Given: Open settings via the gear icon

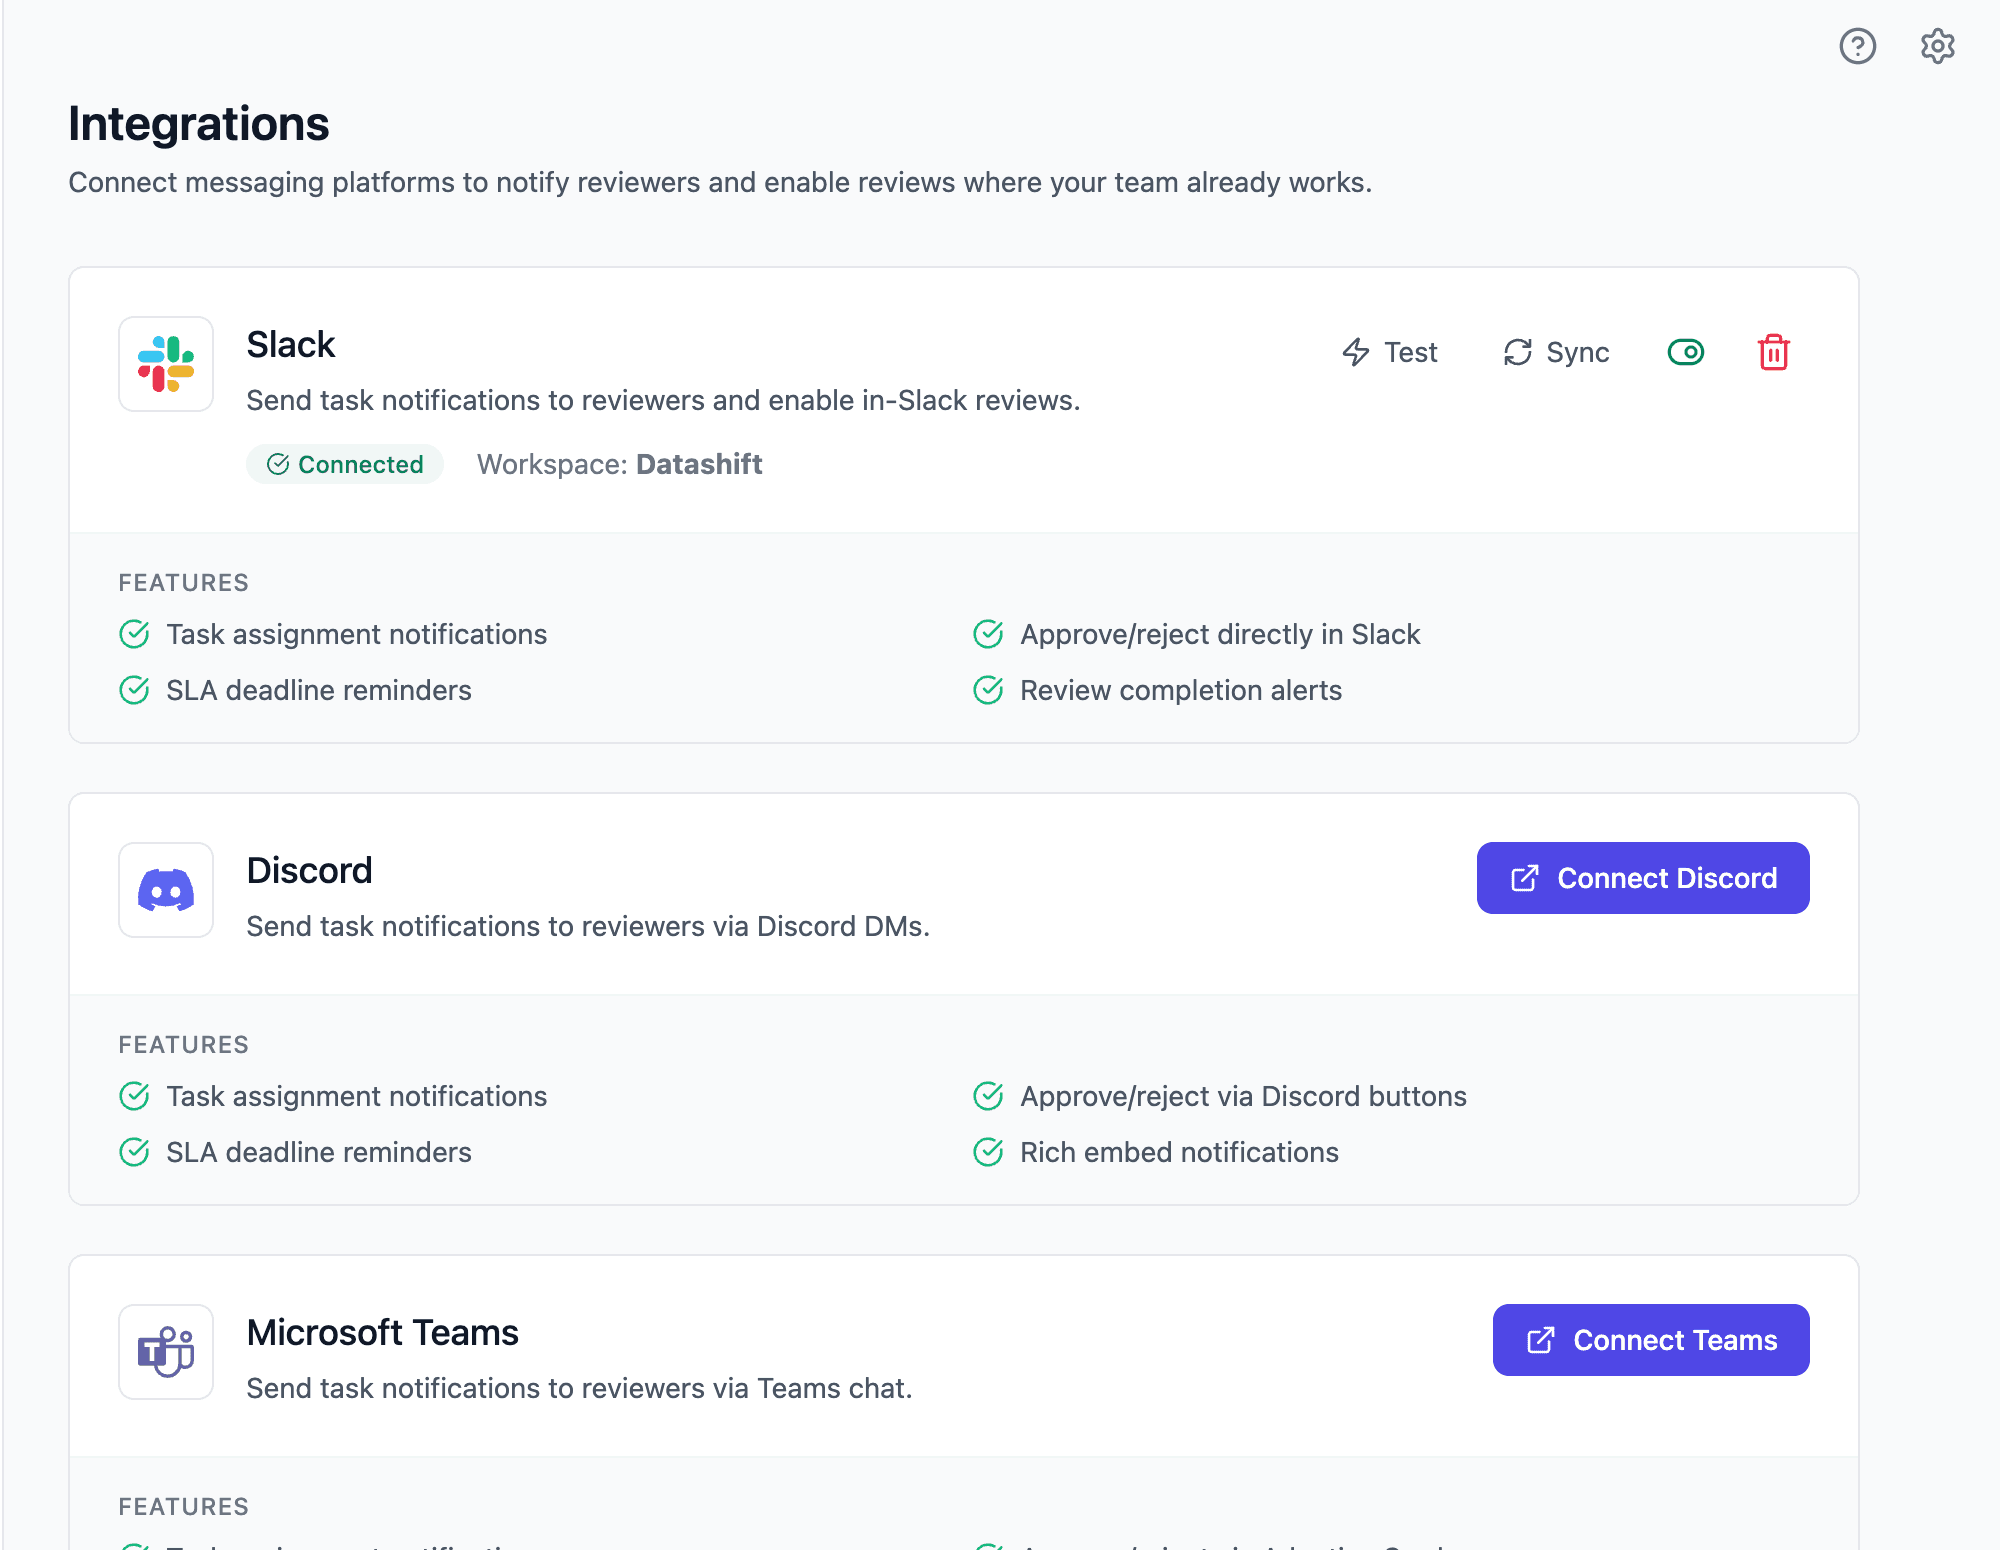Looking at the screenshot, I should (x=1937, y=46).
